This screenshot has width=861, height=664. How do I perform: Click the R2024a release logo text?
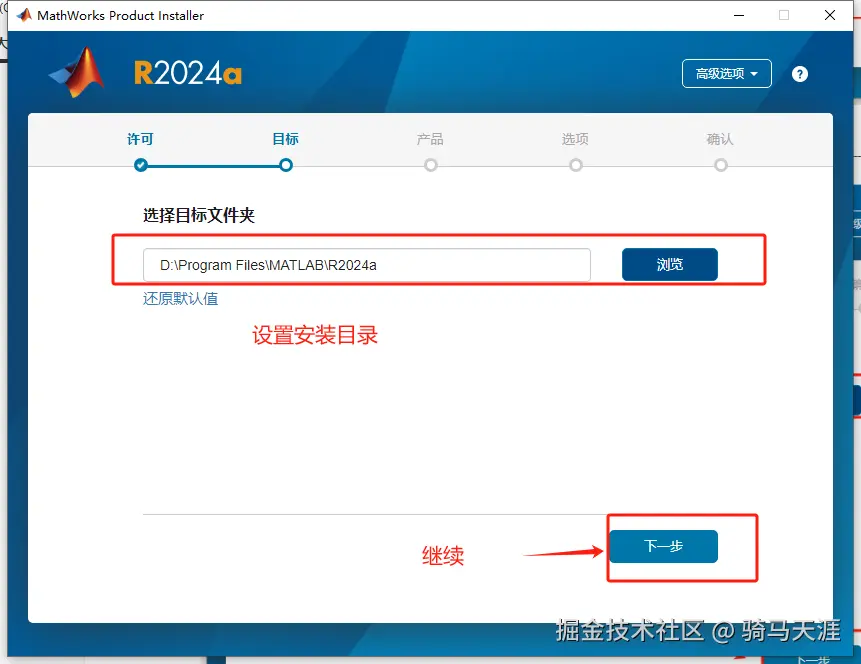click(x=188, y=73)
